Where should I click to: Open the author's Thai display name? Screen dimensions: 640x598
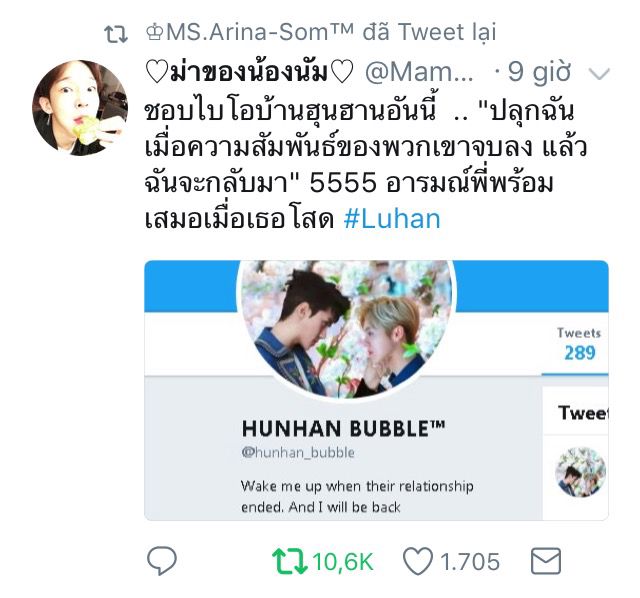pyautogui.click(x=249, y=73)
